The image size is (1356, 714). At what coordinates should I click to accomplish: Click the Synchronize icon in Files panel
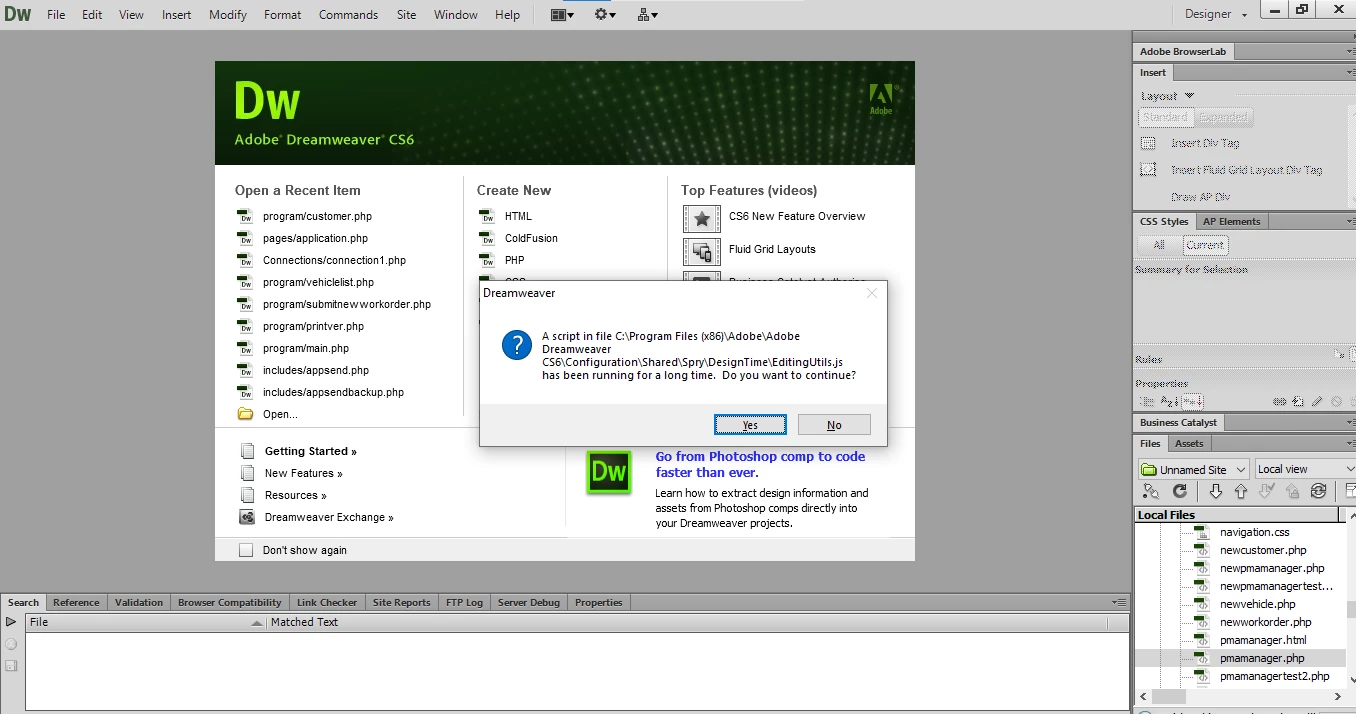click(x=1319, y=491)
